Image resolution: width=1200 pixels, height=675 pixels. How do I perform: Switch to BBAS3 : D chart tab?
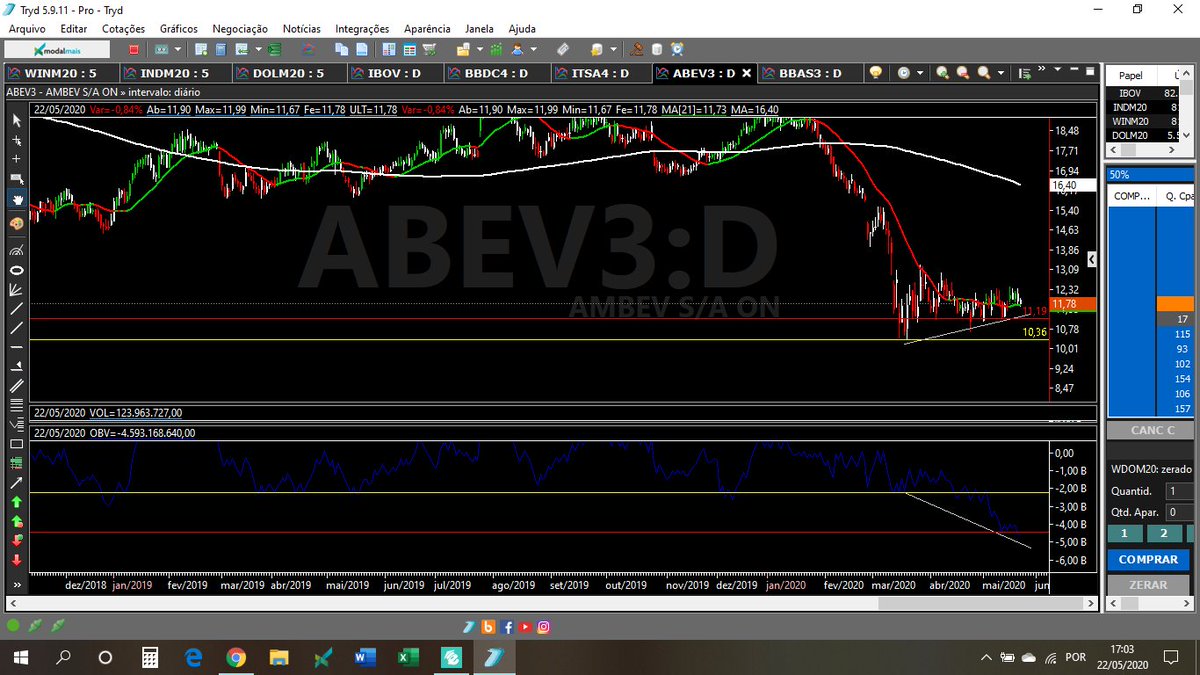[x=811, y=73]
